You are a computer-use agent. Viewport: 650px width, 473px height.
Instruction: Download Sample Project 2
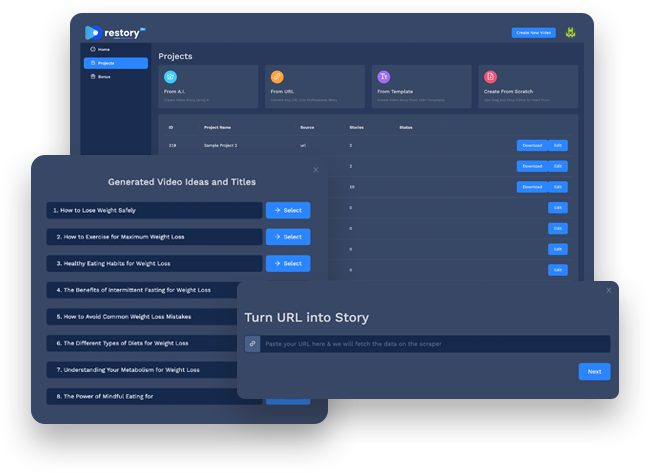coord(531,146)
